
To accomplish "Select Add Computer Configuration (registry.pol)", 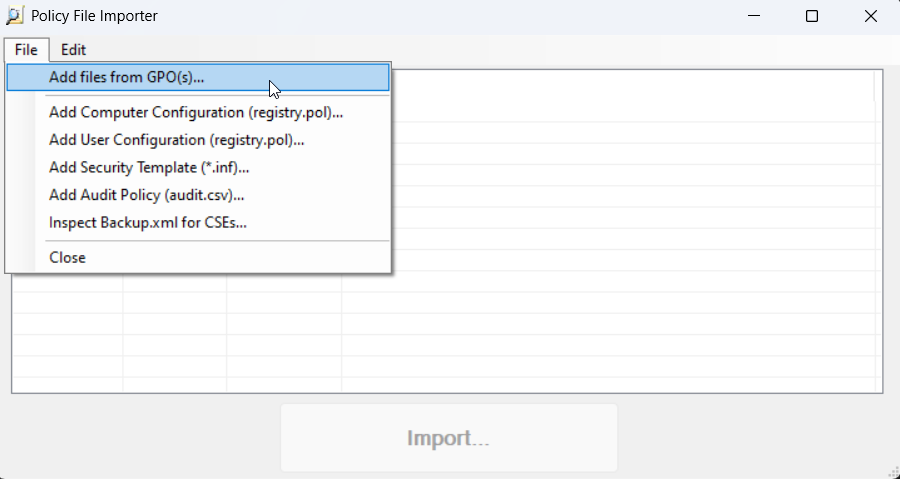I will 198,112.
